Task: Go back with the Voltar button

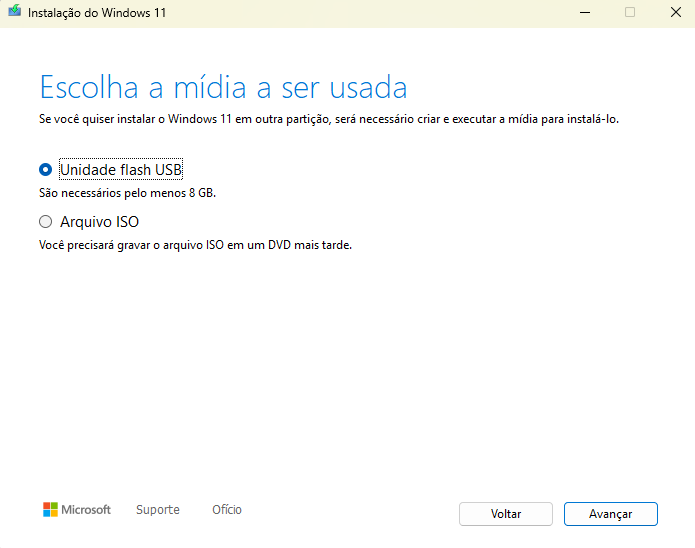Action: [506, 514]
